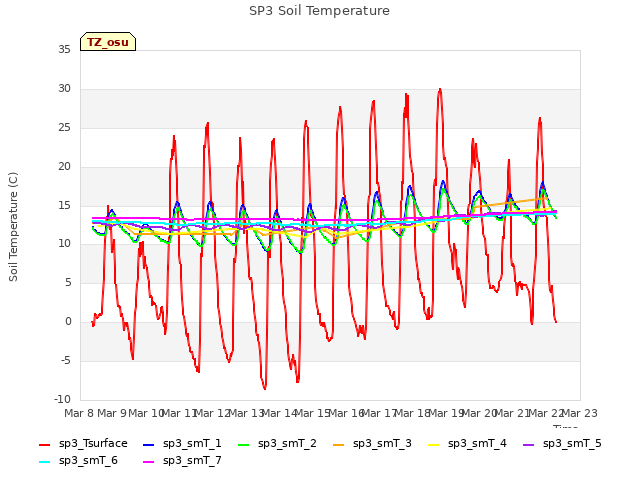Click the Mar 18 x-axis date label

413,413
